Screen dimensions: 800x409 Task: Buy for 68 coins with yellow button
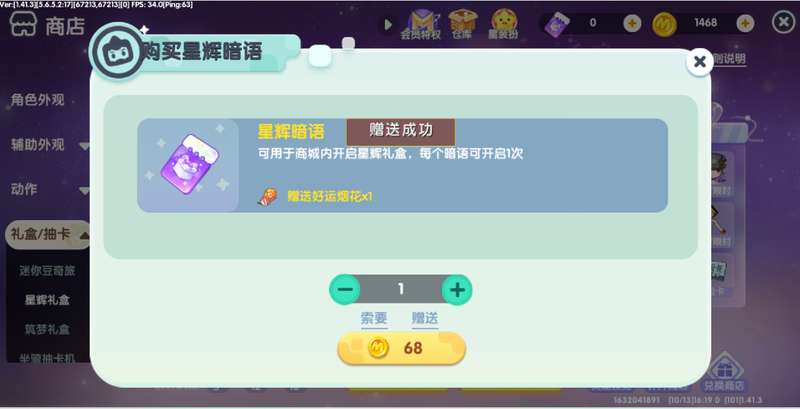coord(402,348)
